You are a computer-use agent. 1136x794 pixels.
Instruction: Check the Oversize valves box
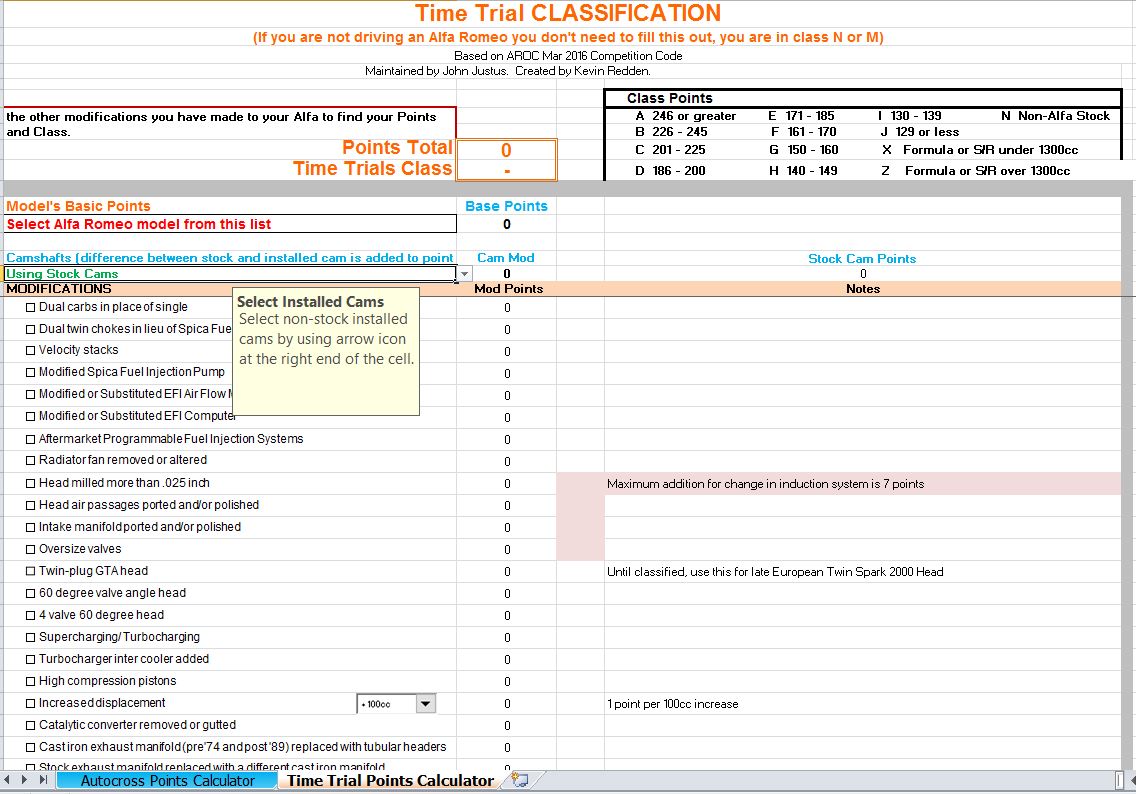tap(30, 549)
